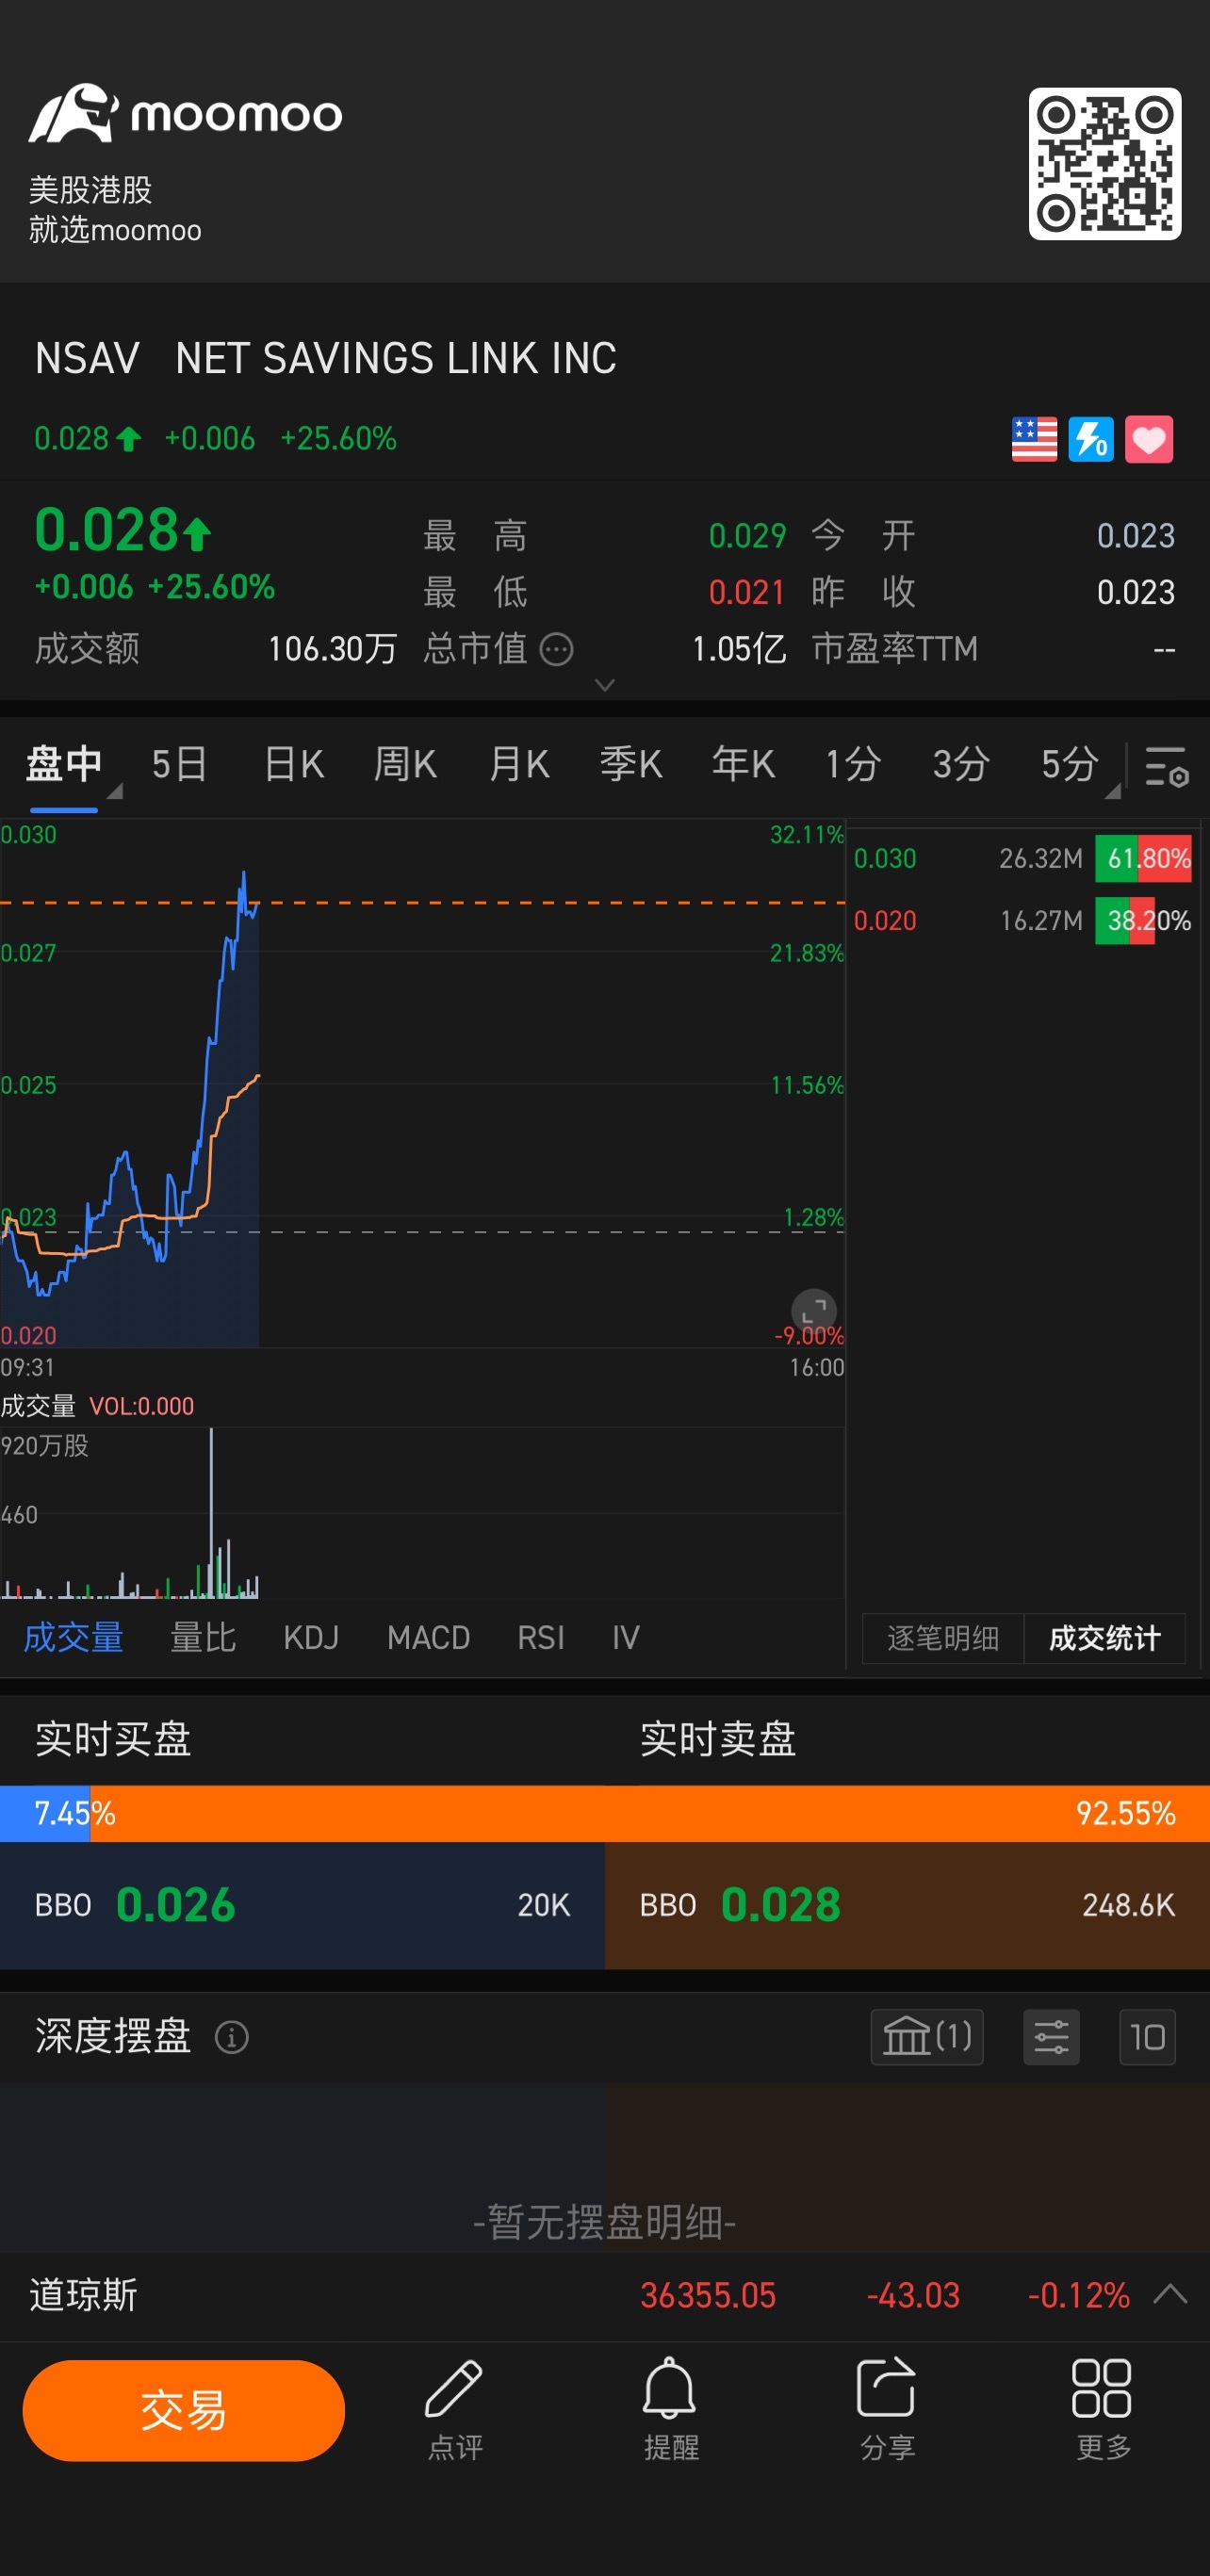Switch to the 日K chart tab
The width and height of the screenshot is (1210, 2576).
(294, 764)
